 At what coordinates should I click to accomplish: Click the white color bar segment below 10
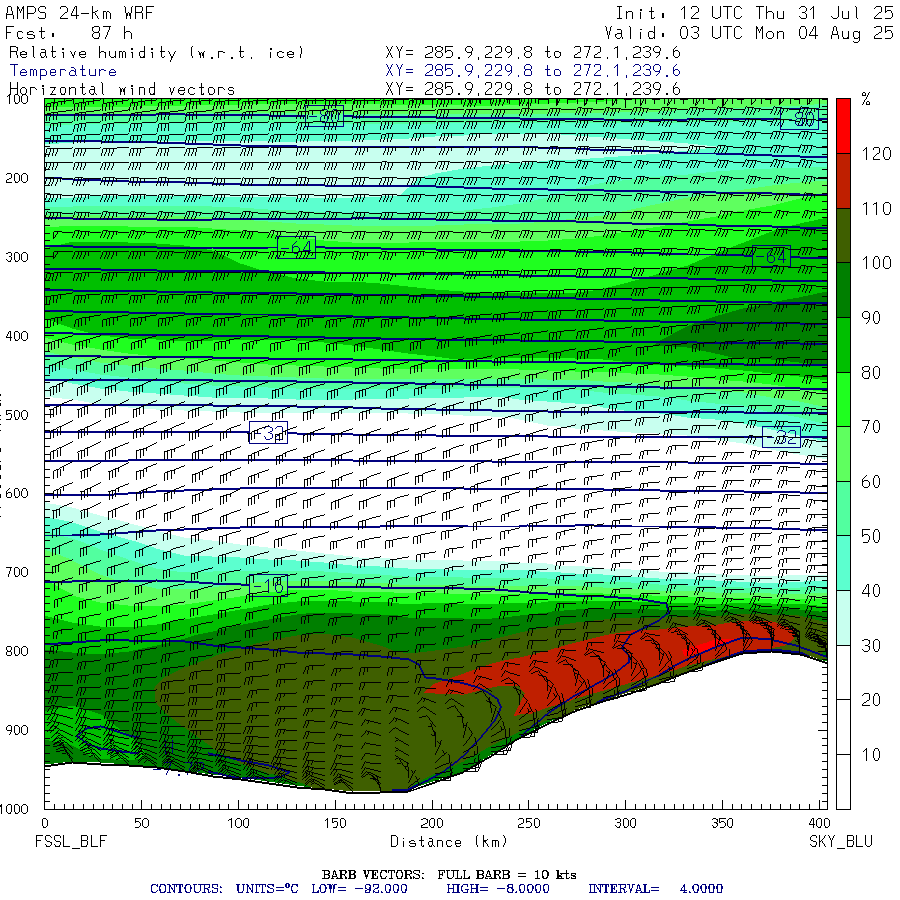843,781
